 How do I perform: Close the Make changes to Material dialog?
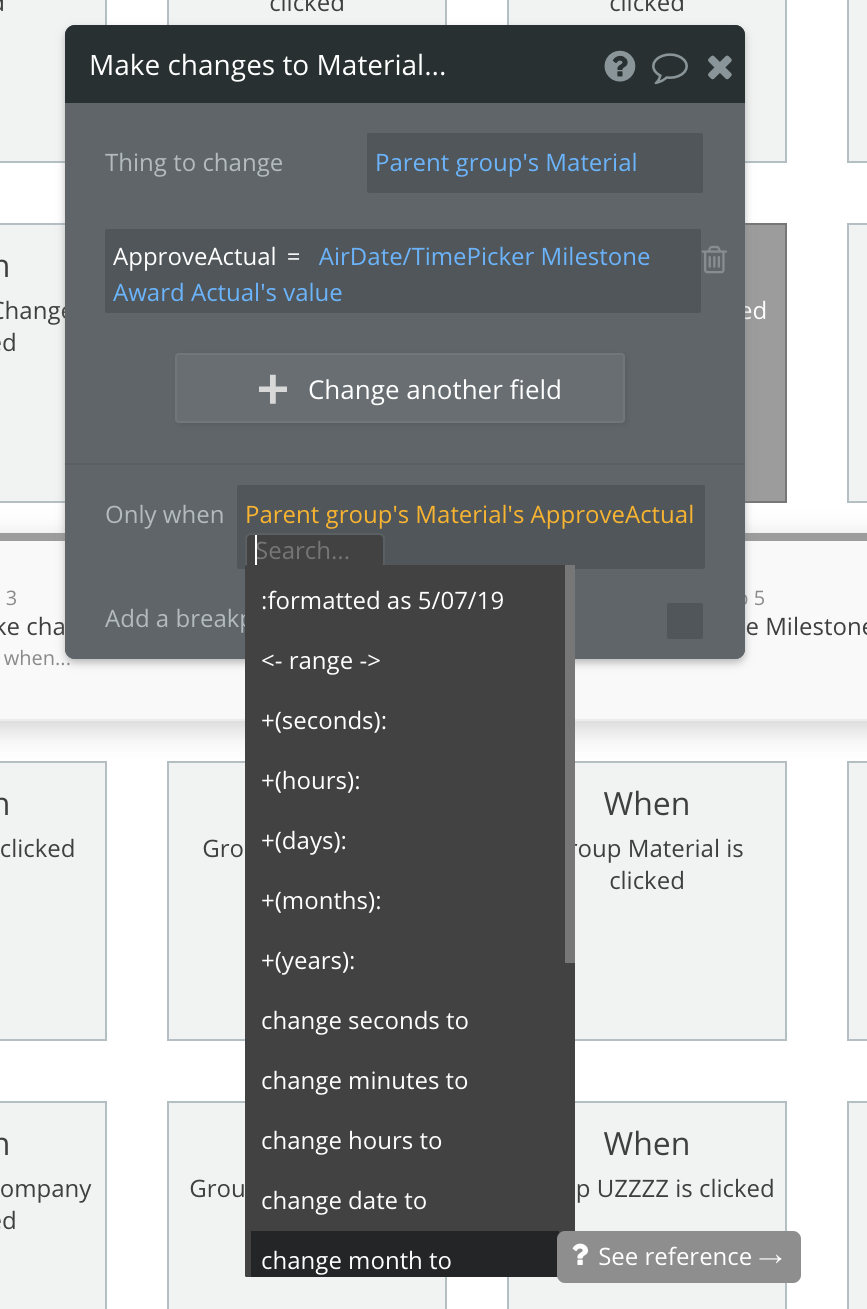[x=719, y=67]
